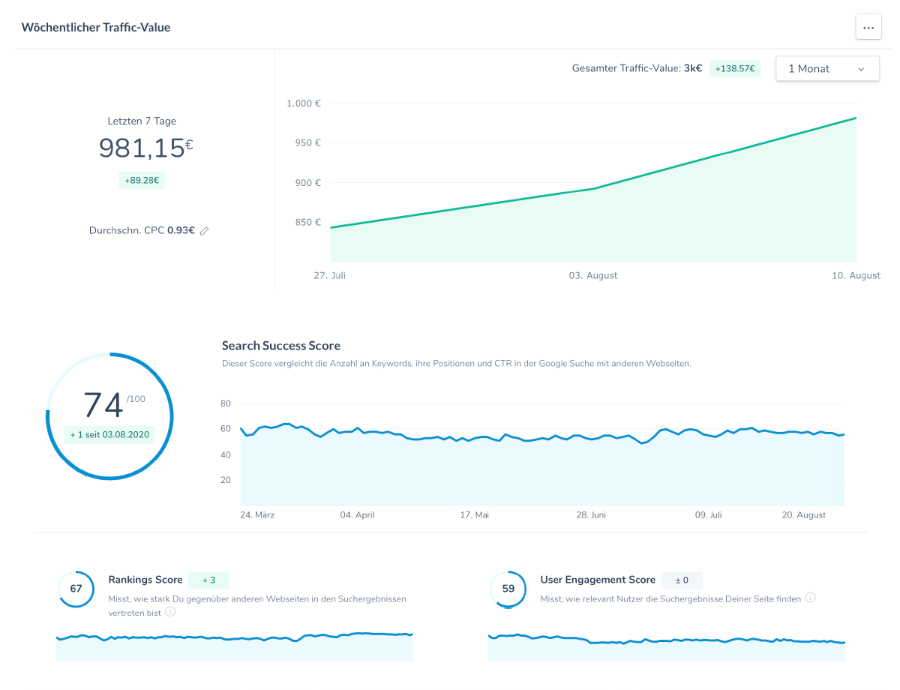Click the 74/100 Search Success Score circle
The height and width of the screenshot is (690, 900).
pos(110,416)
